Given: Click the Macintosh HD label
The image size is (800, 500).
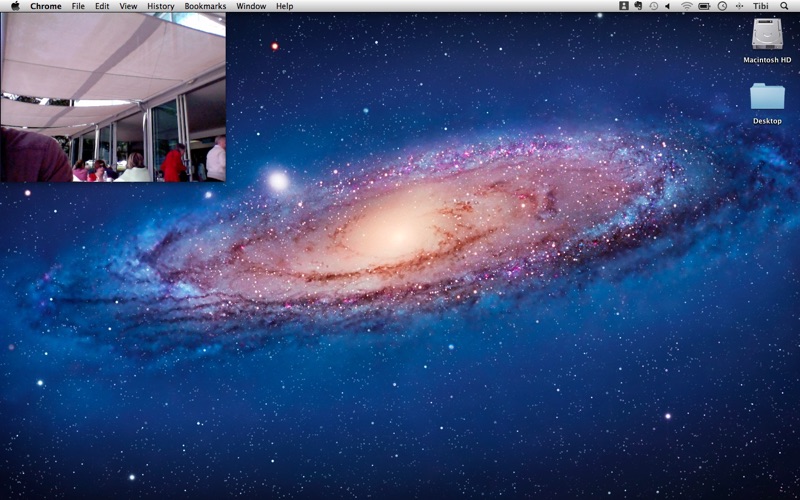Looking at the screenshot, I should (767, 60).
